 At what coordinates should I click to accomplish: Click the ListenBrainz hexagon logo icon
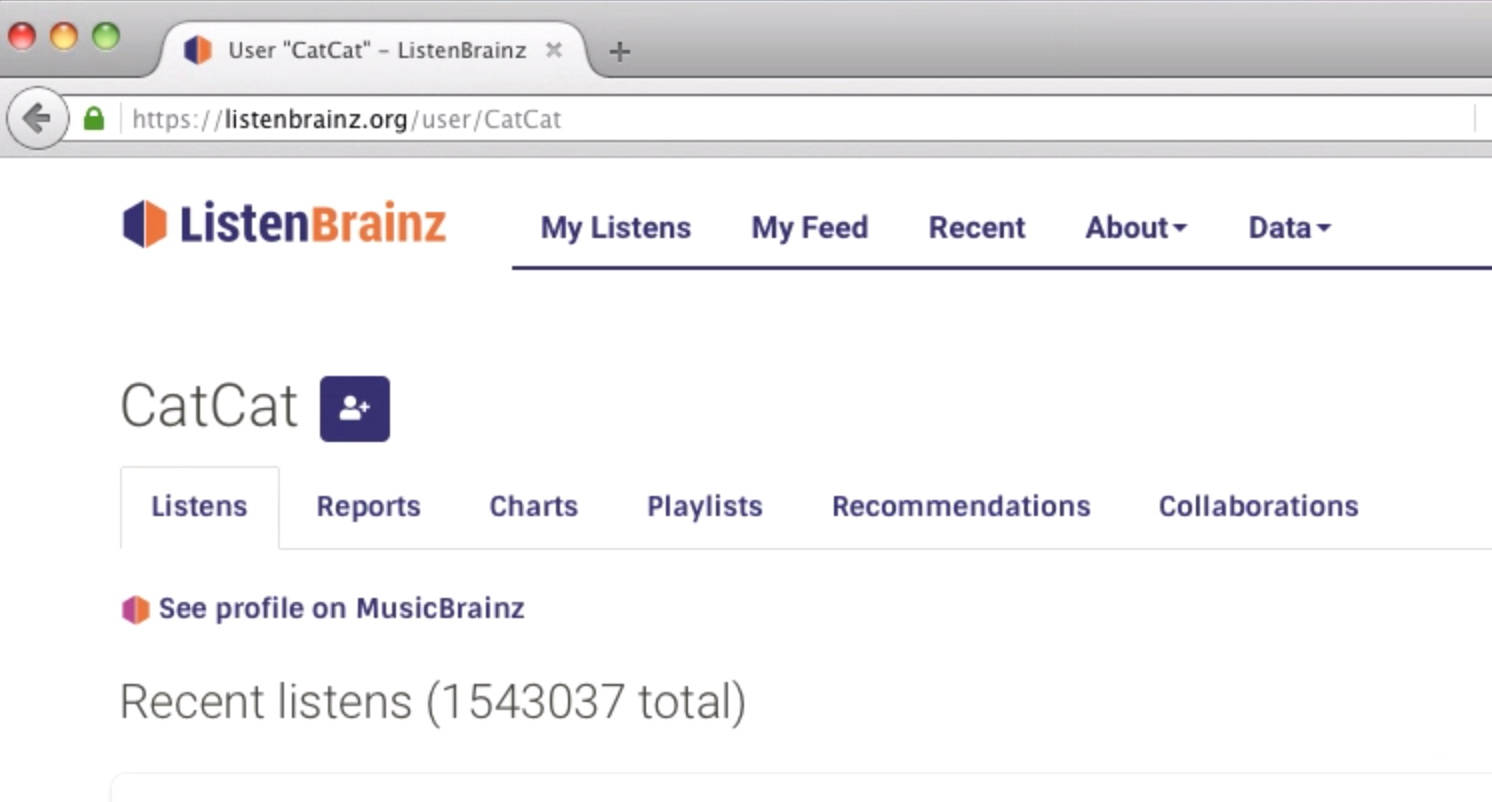coord(145,224)
